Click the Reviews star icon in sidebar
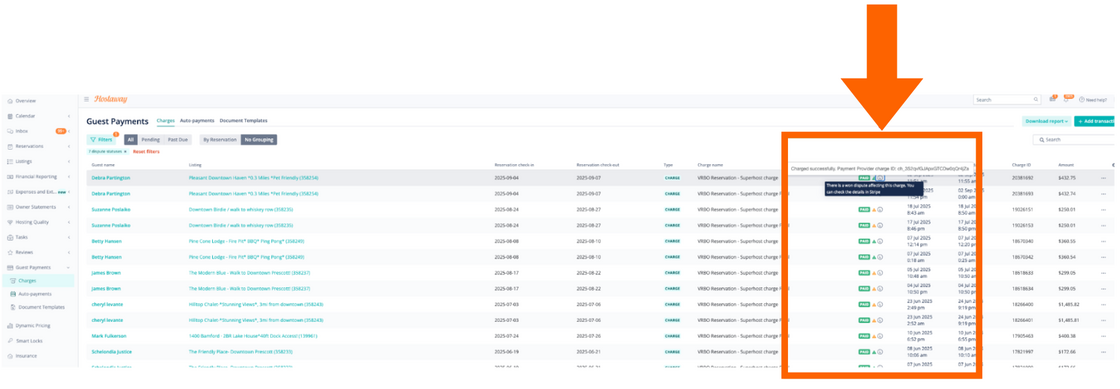Image resolution: width=1120 pixels, height=389 pixels. (9, 252)
